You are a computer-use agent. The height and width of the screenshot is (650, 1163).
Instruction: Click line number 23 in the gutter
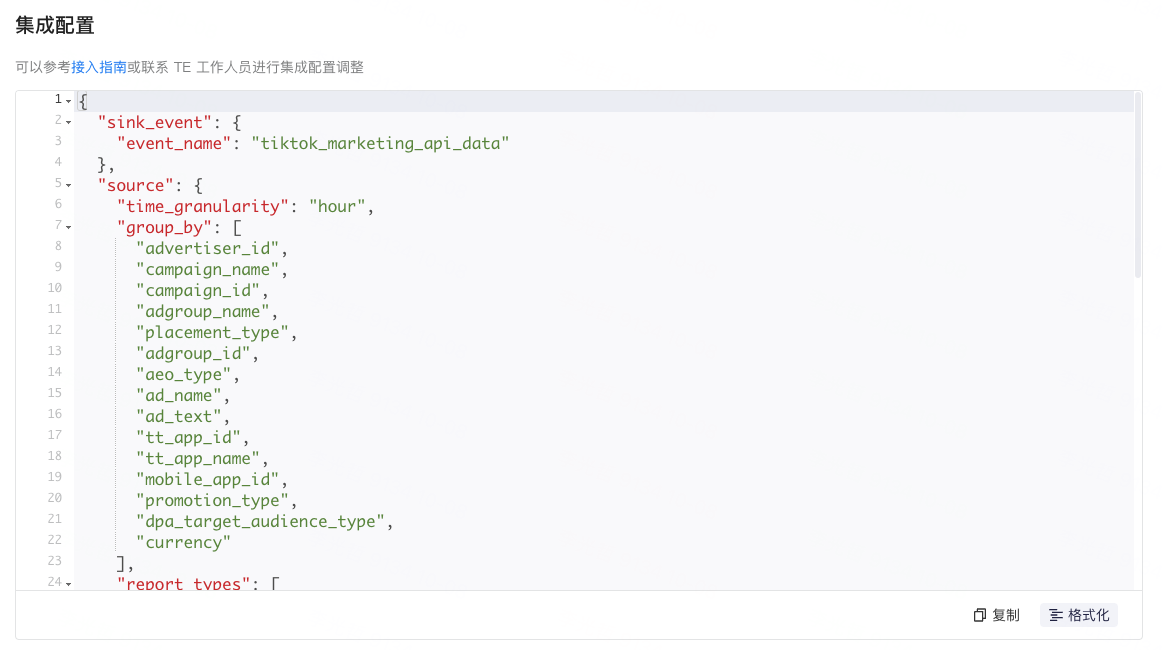pyautogui.click(x=54, y=561)
